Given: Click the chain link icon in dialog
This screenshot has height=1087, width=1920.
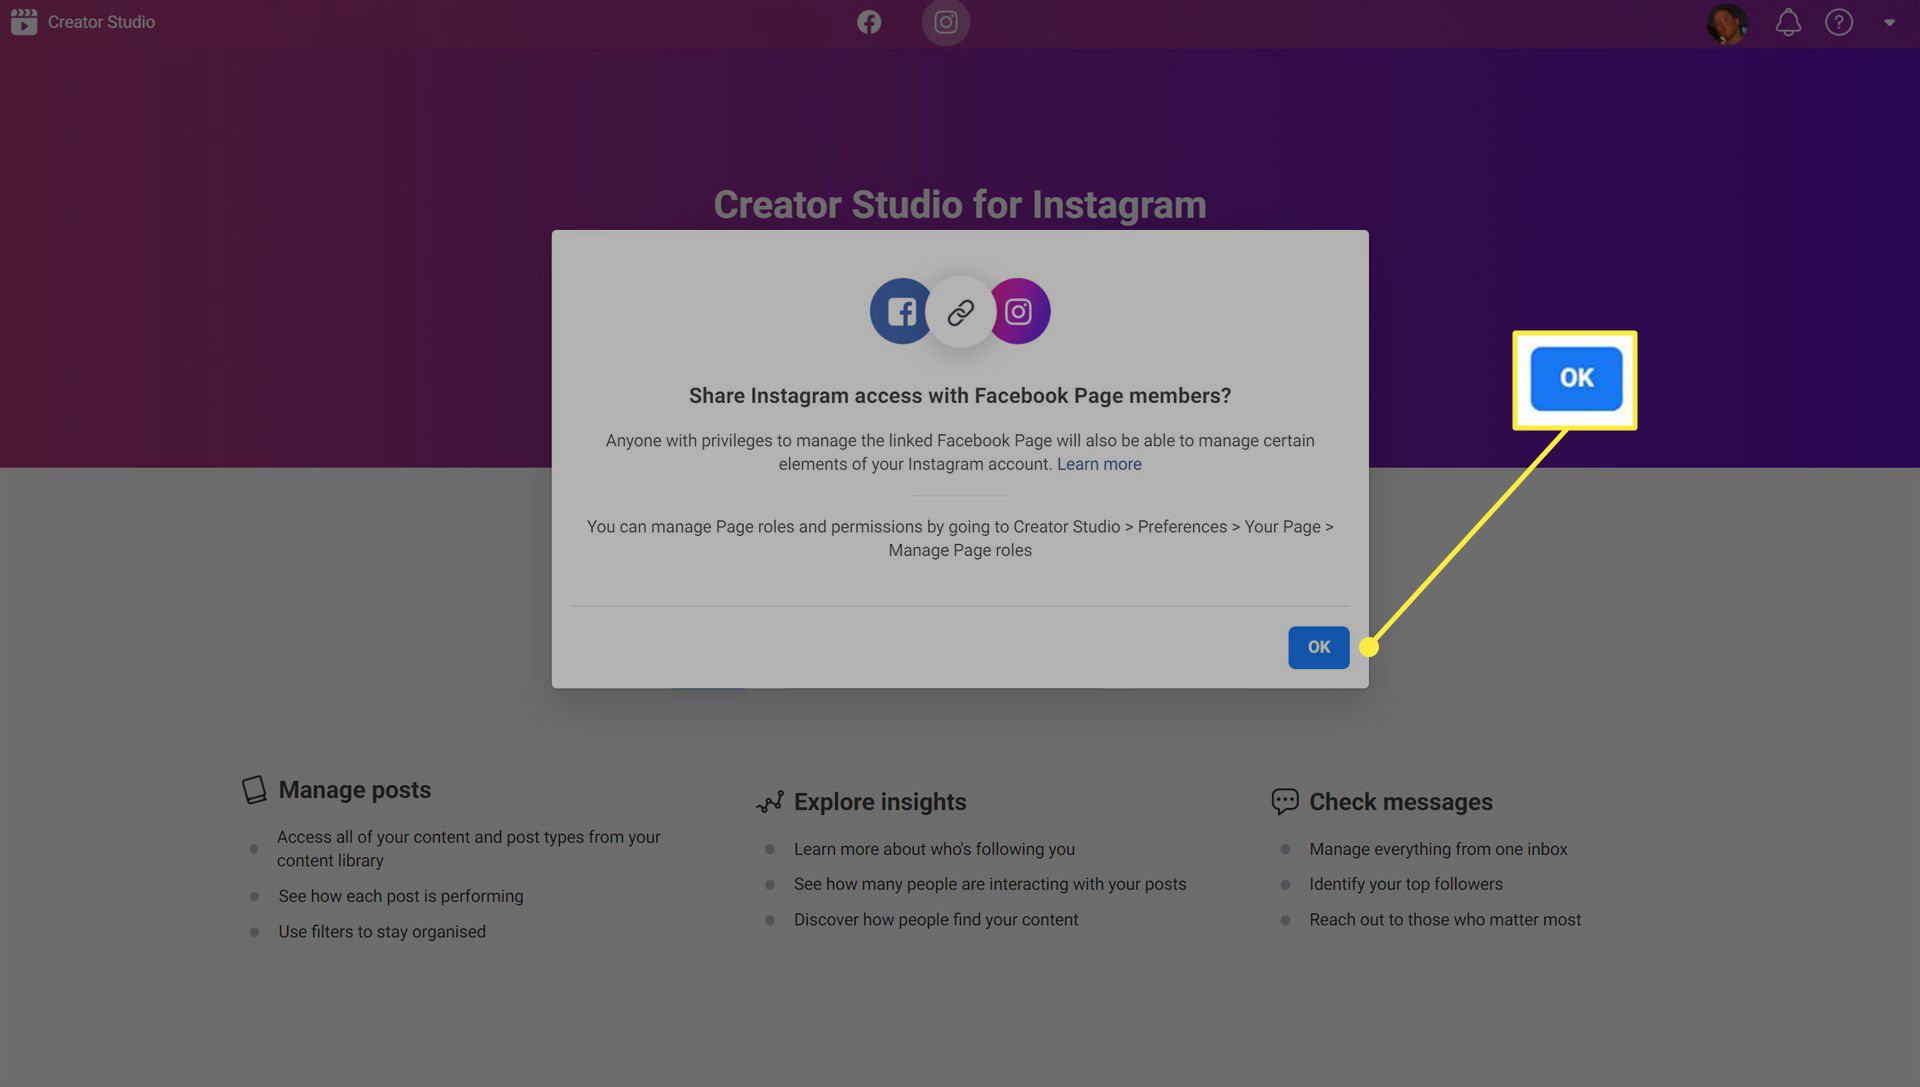Looking at the screenshot, I should coord(960,312).
